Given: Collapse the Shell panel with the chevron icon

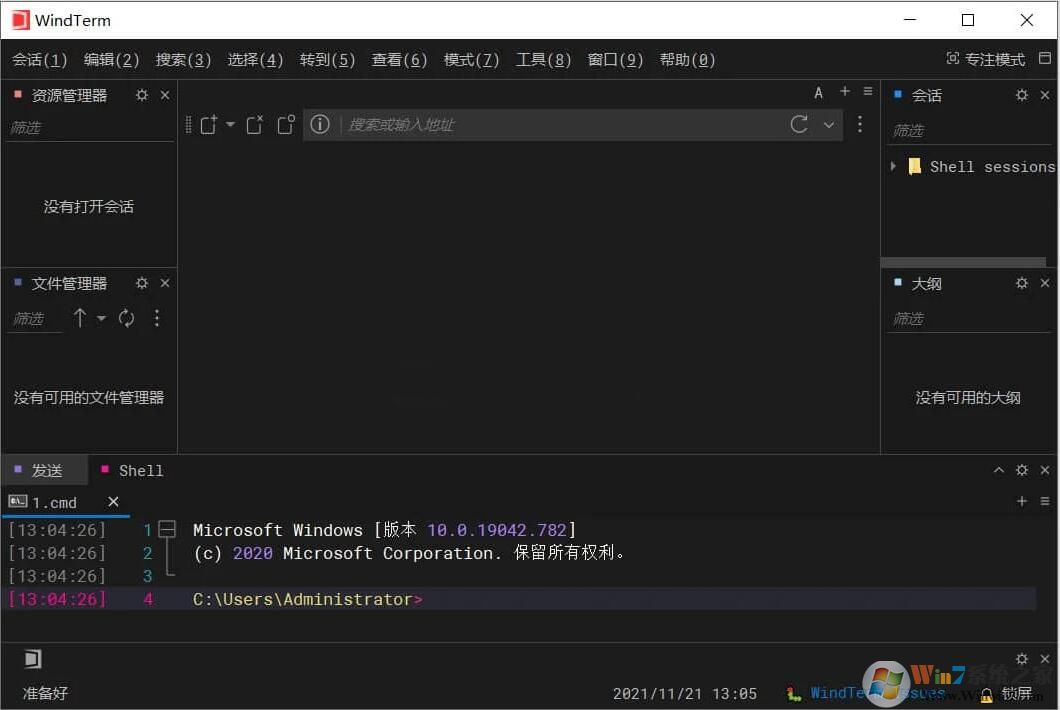Looking at the screenshot, I should pos(998,469).
